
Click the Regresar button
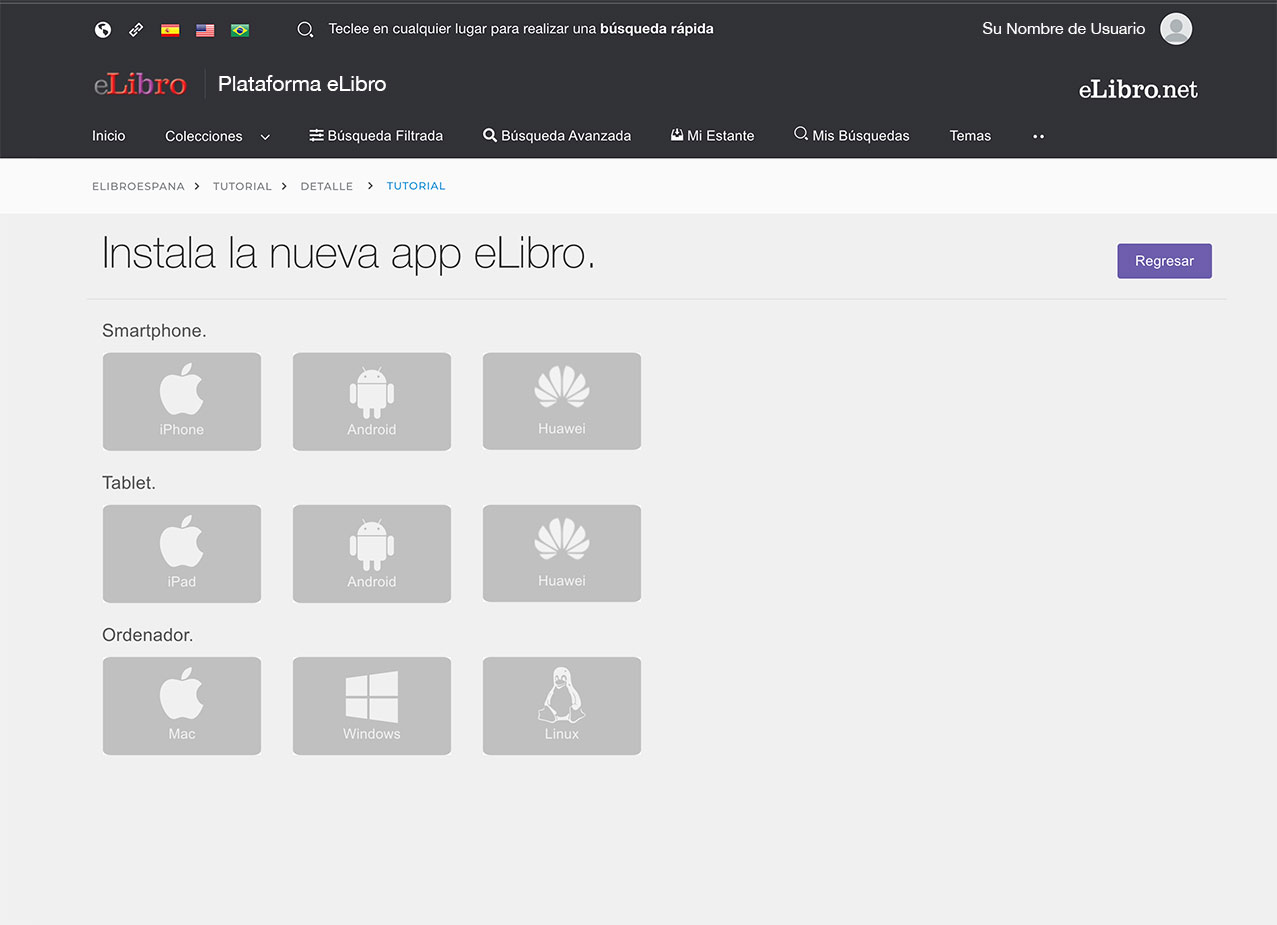[x=1164, y=261]
